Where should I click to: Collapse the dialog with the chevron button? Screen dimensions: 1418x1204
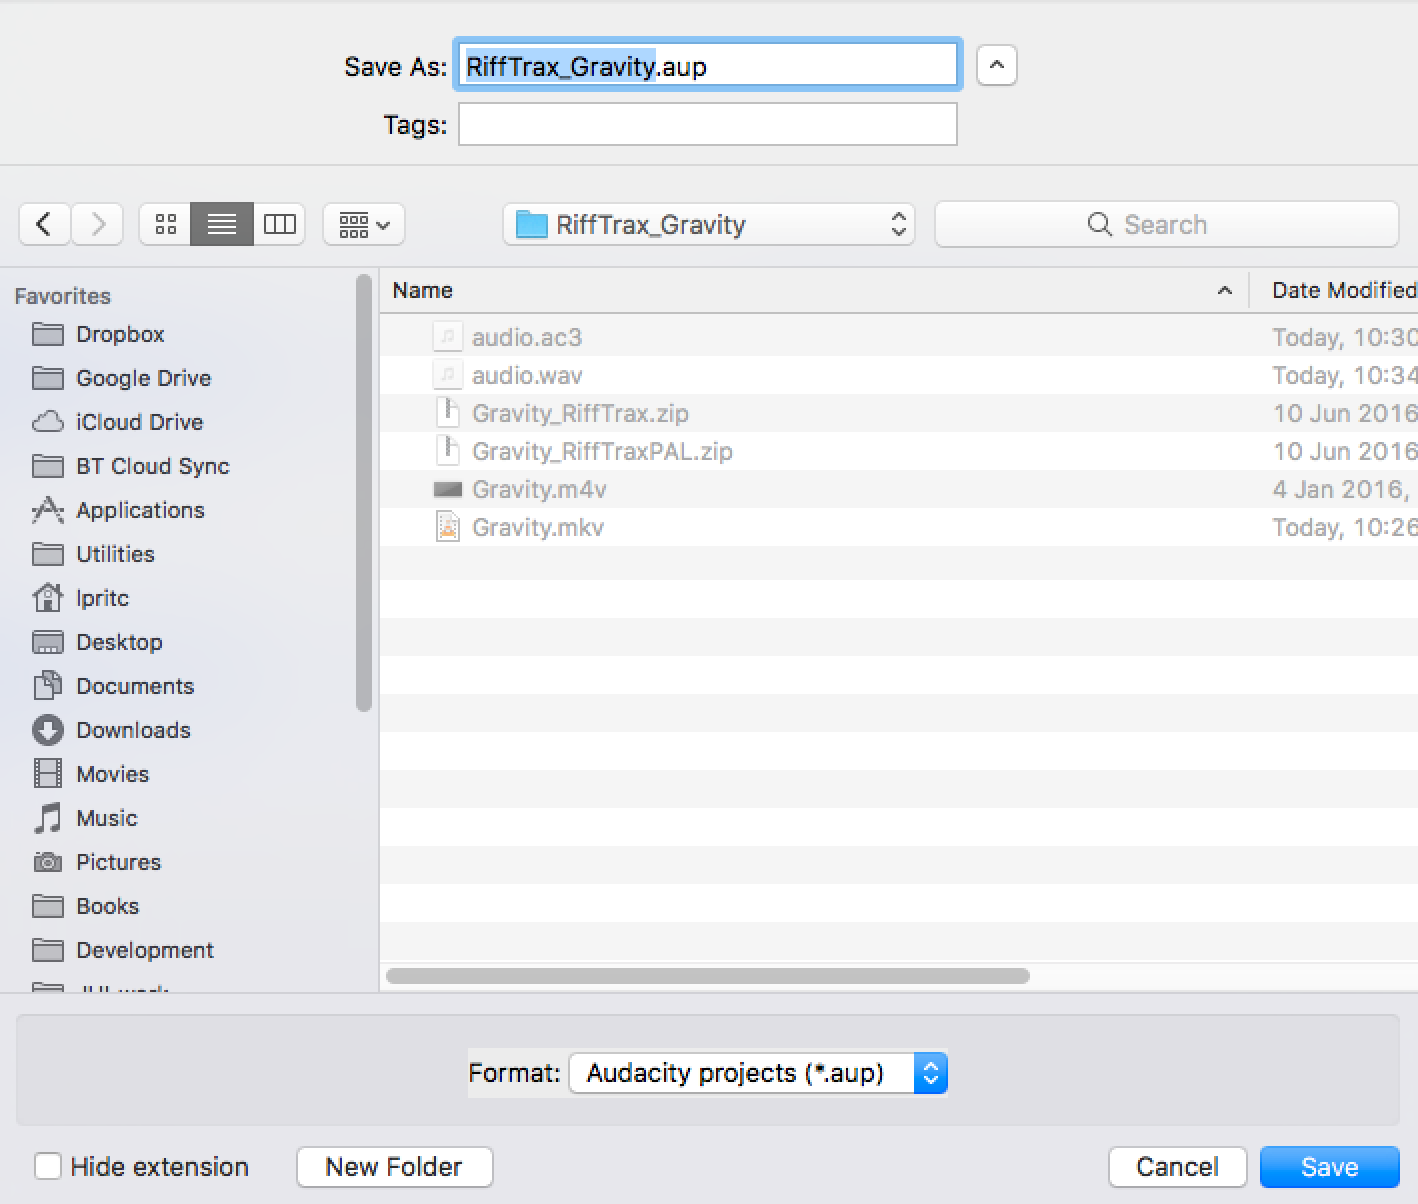[996, 66]
